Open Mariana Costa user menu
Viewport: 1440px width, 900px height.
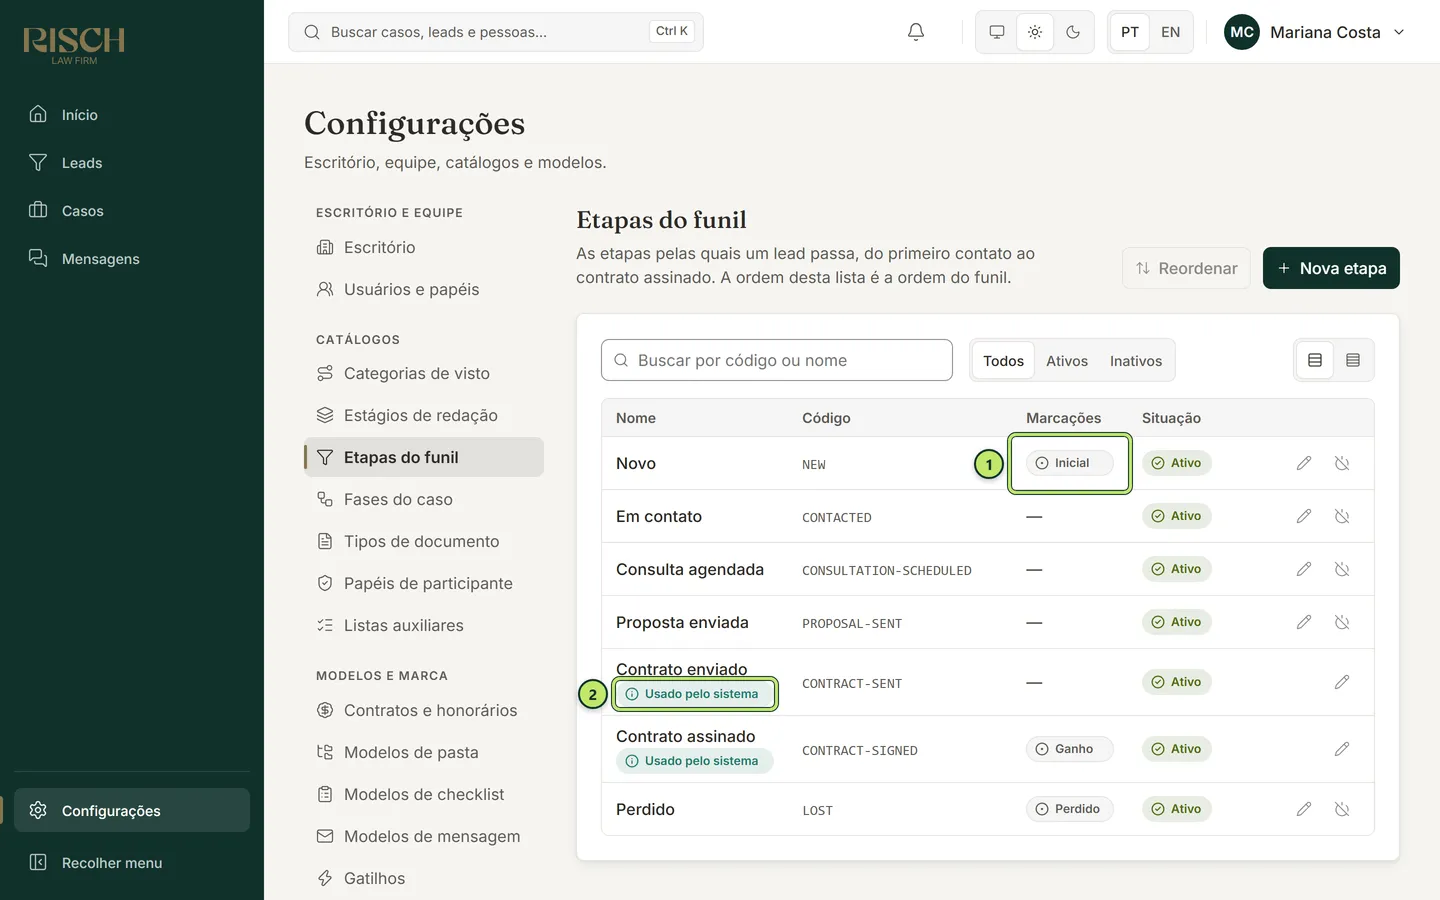coord(1315,32)
